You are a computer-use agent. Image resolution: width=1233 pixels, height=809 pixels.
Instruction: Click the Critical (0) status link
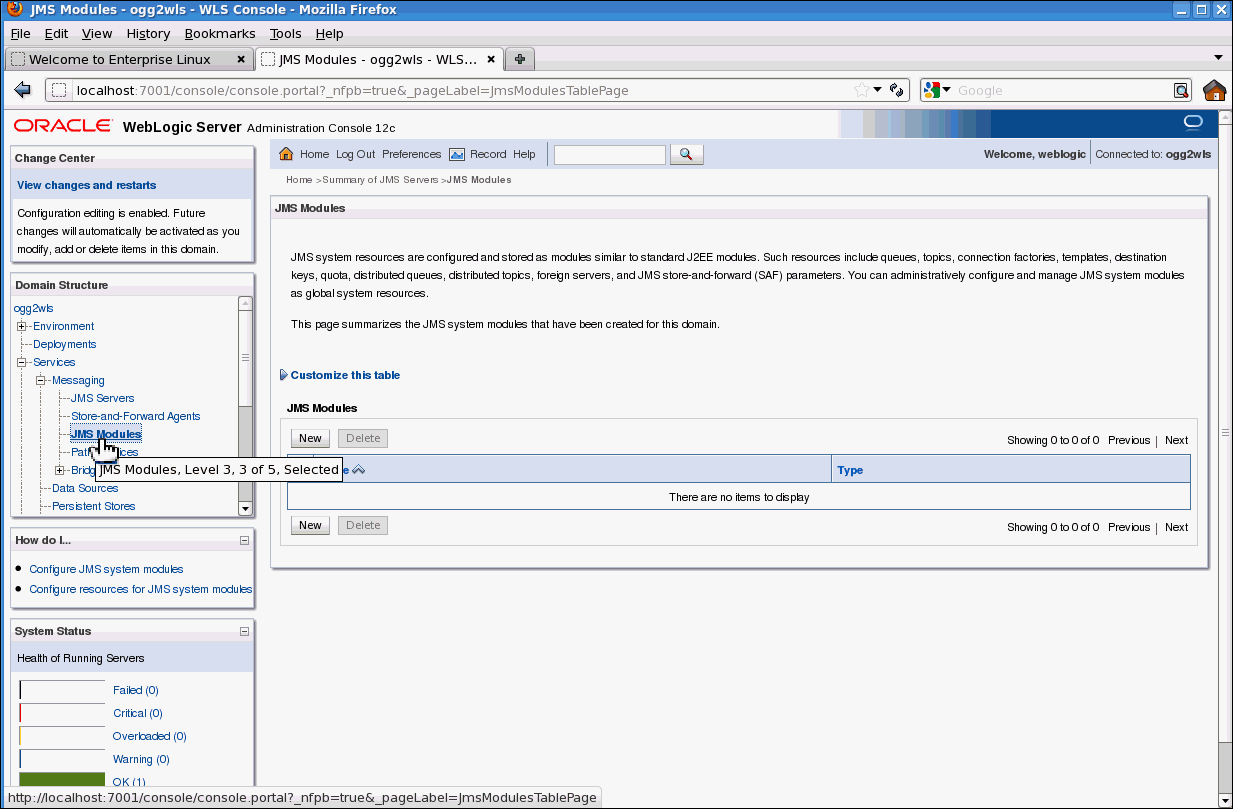[x=137, y=713]
